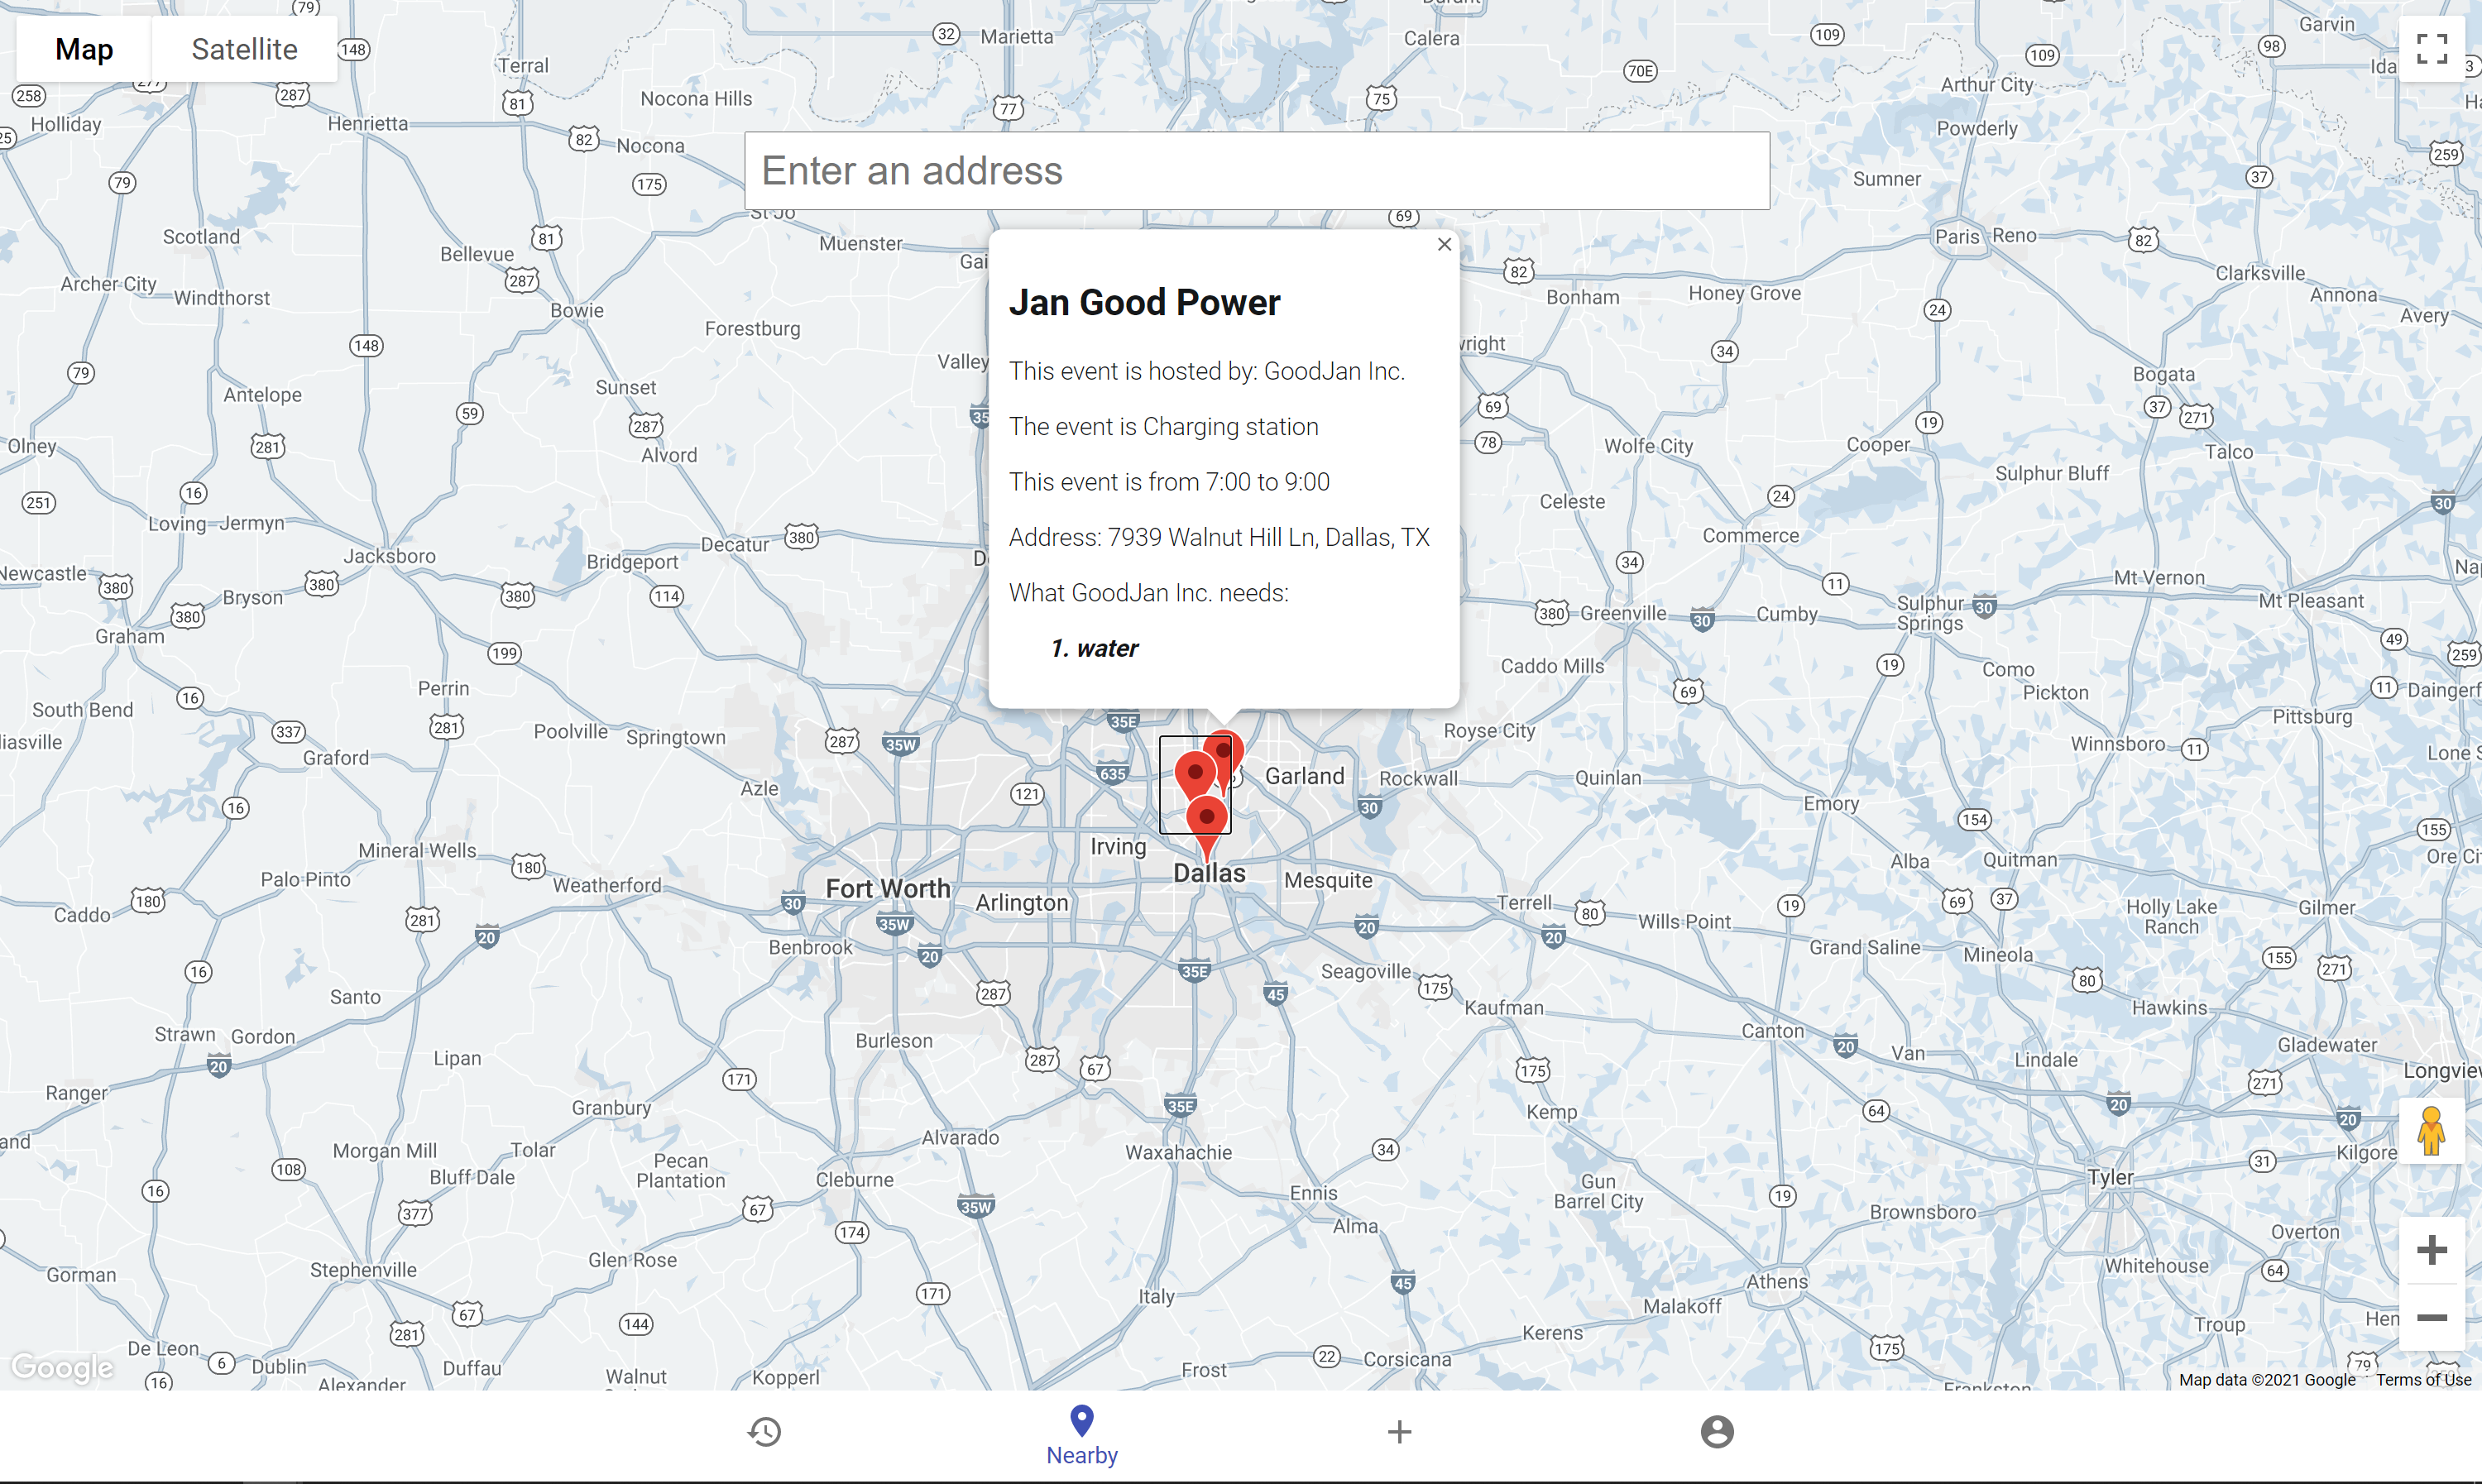Click the bottom red marker near Dallas
The image size is (2482, 1484).
pyautogui.click(x=1207, y=819)
